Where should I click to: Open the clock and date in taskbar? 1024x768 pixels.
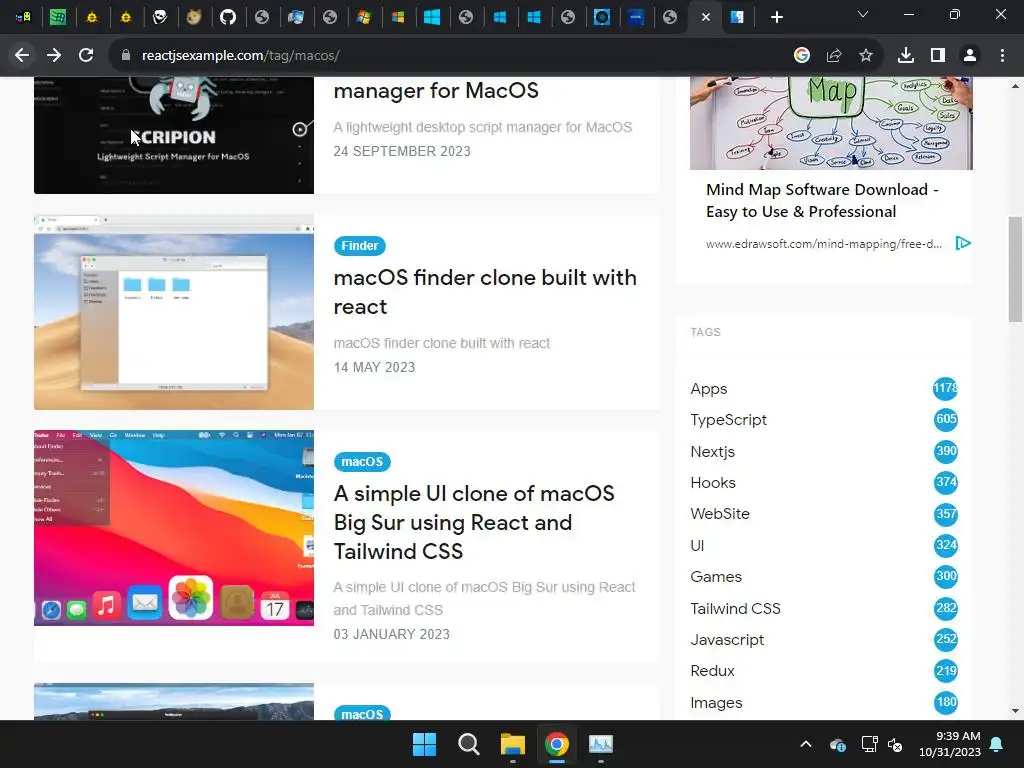[x=950, y=744]
